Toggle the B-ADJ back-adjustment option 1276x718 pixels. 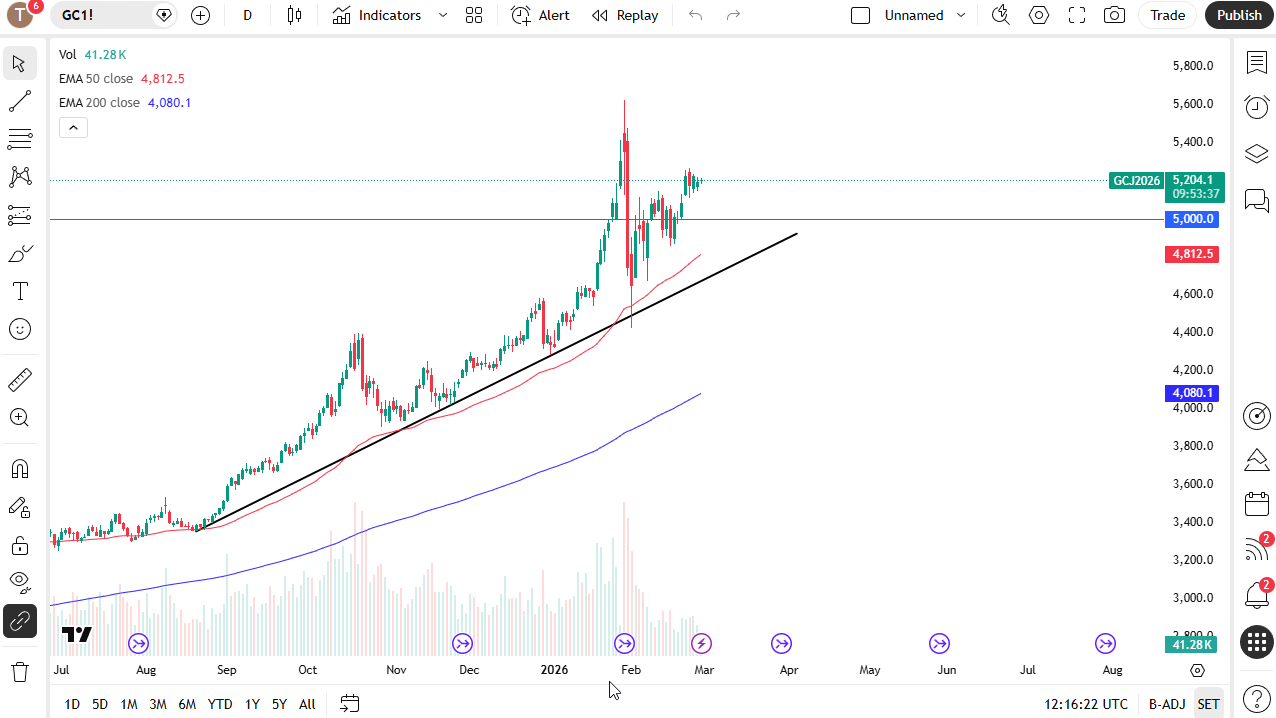(1167, 704)
